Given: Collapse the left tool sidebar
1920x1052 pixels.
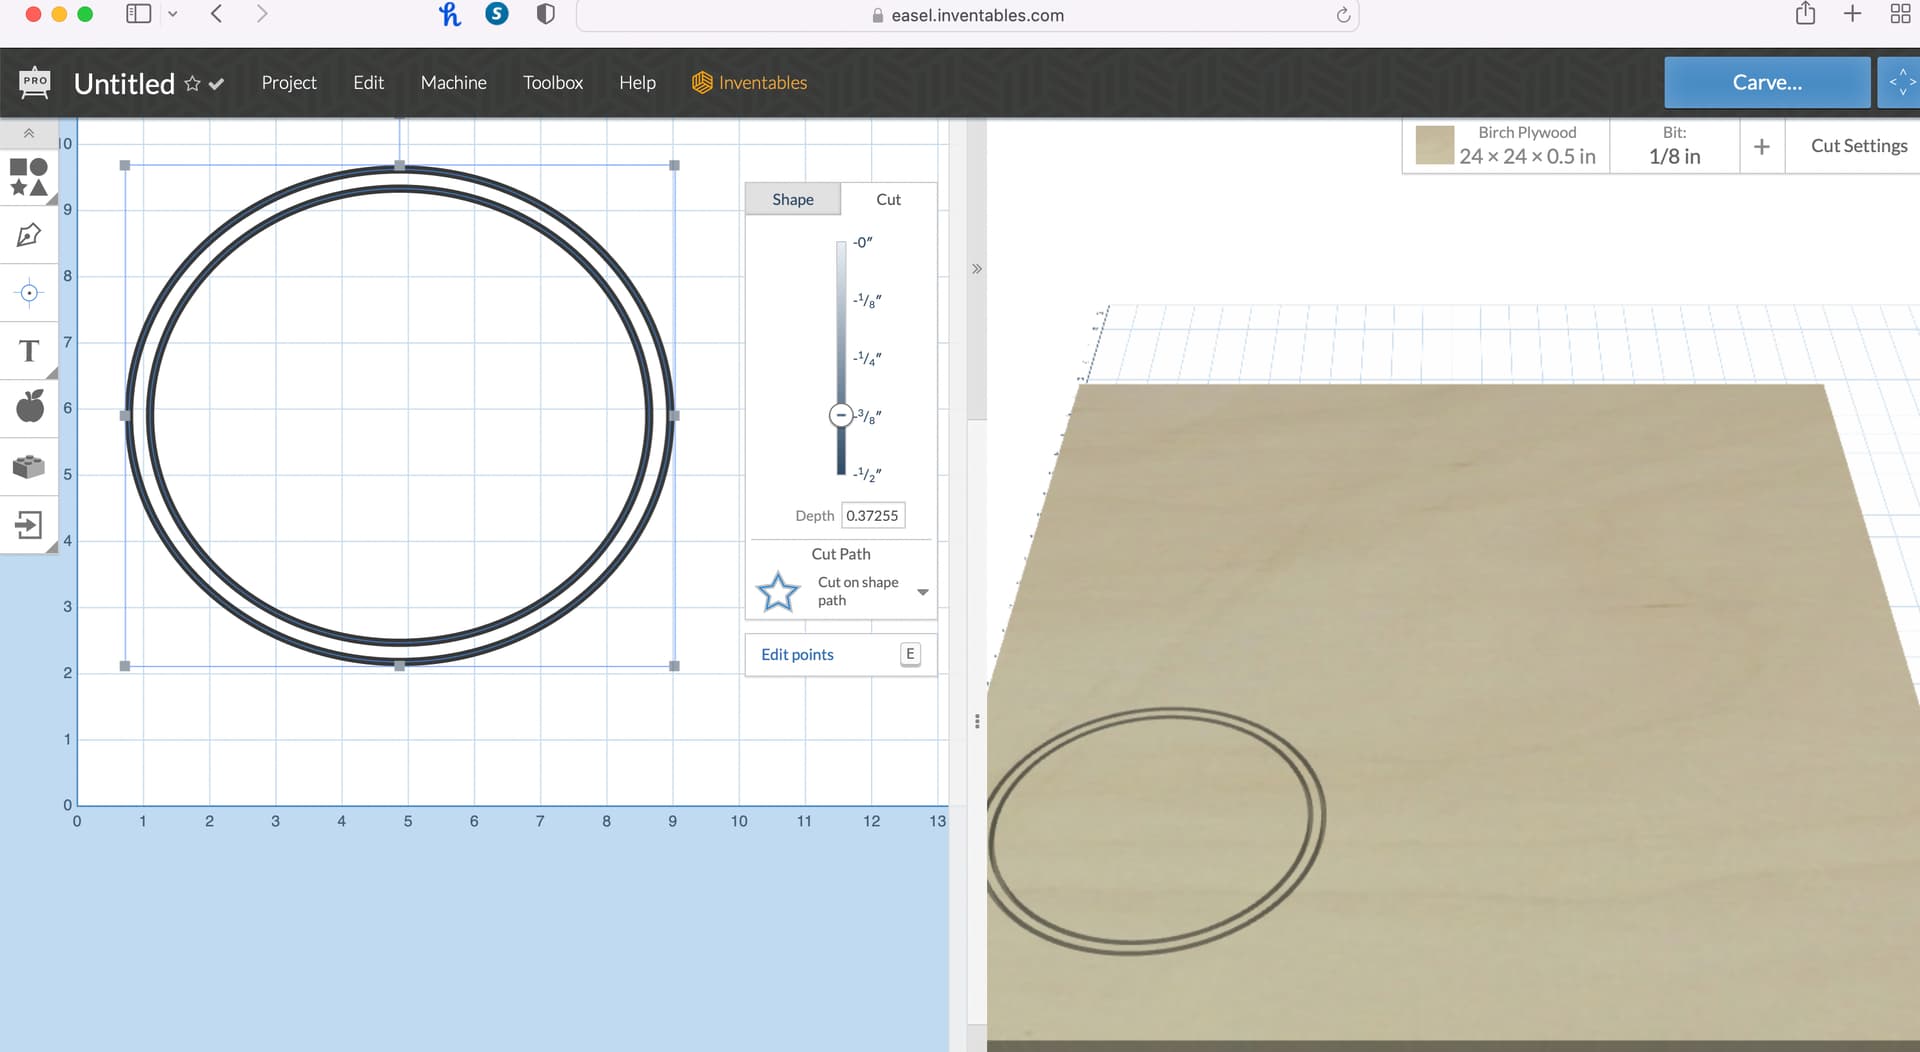Looking at the screenshot, I should pyautogui.click(x=28, y=133).
